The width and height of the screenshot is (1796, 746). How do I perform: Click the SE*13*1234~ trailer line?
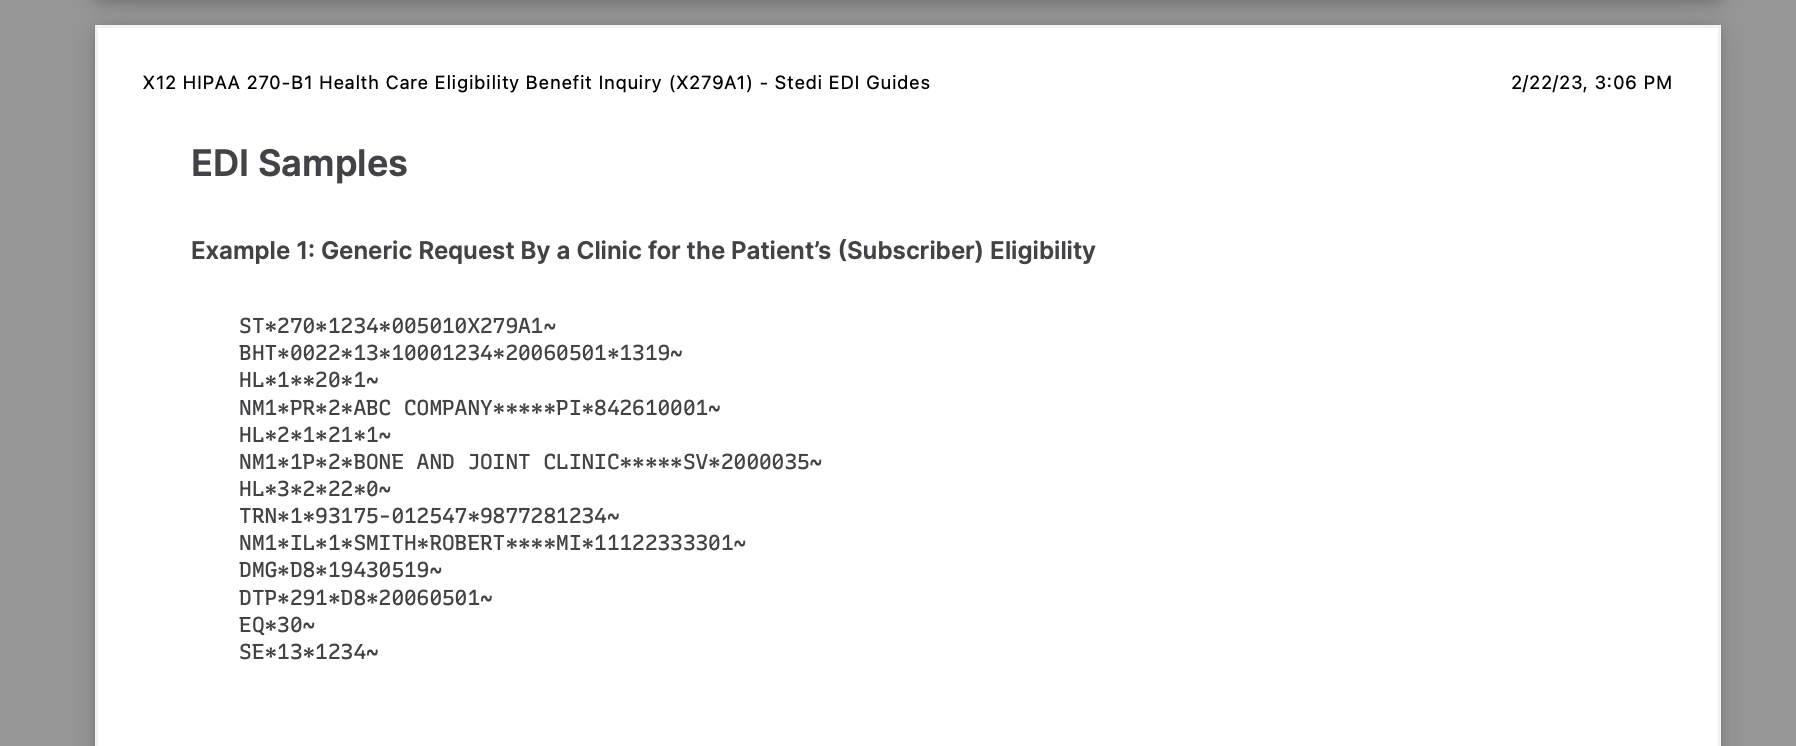[309, 652]
